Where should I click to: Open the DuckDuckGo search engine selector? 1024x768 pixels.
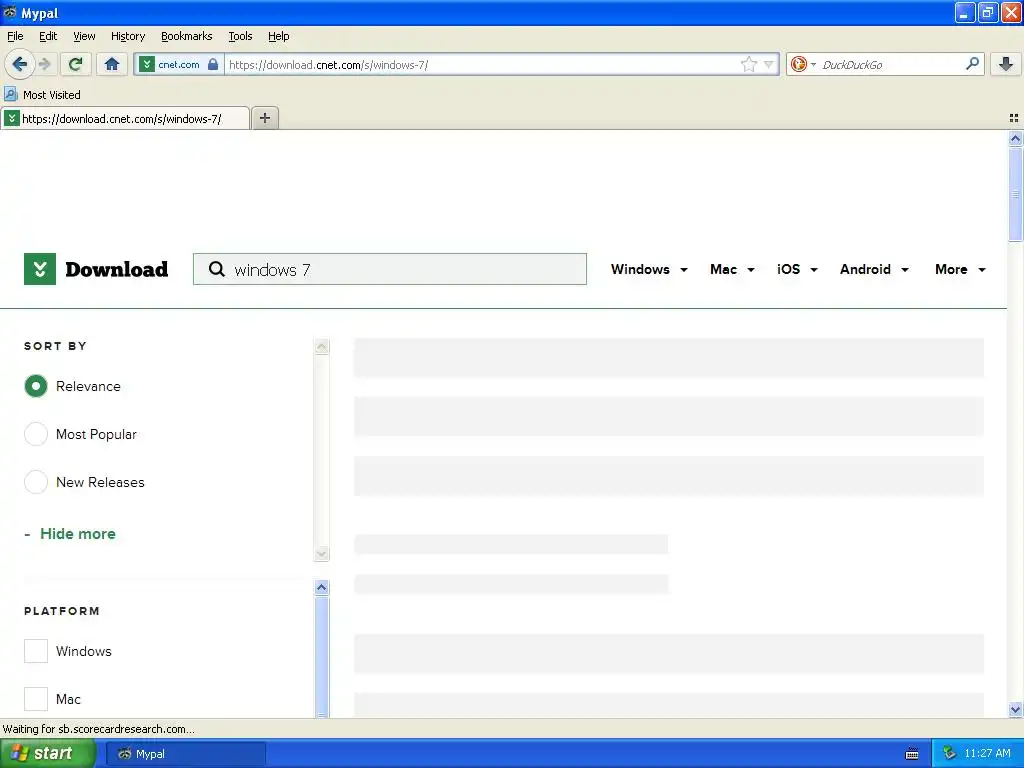(803, 64)
